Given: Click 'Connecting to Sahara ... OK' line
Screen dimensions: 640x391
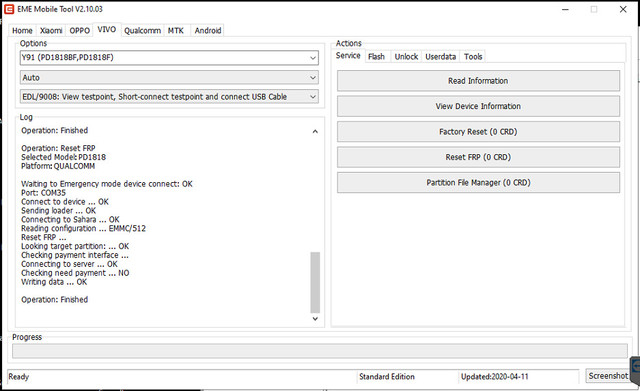Looking at the screenshot, I should click(70, 220).
